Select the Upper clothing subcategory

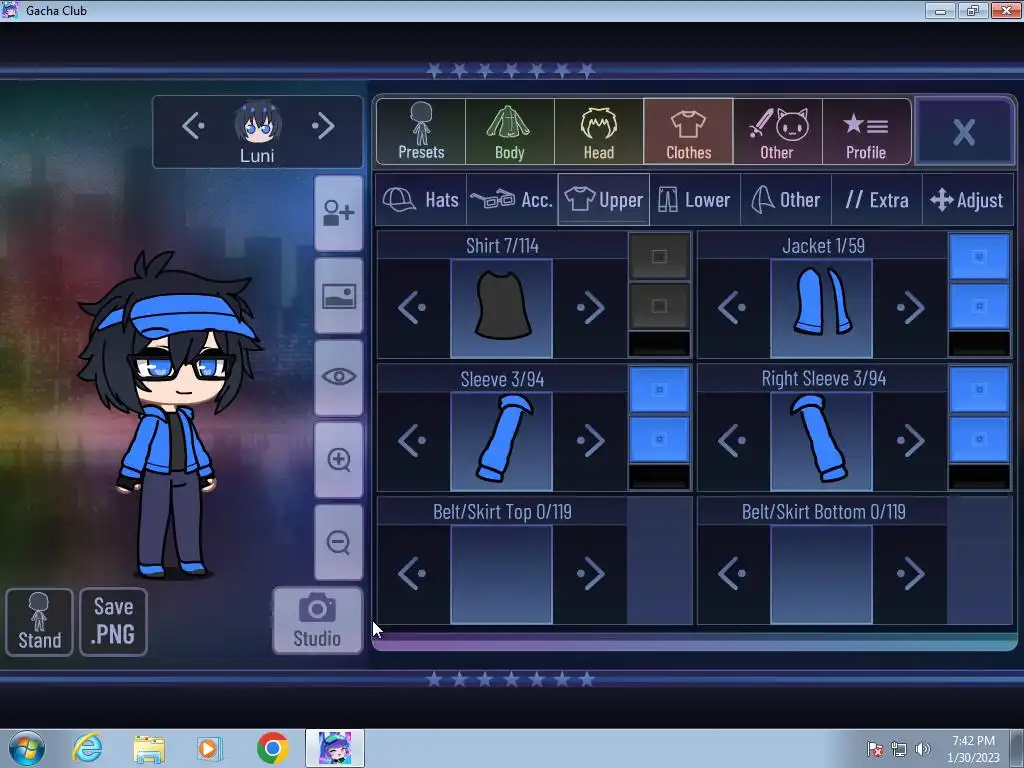tap(603, 199)
